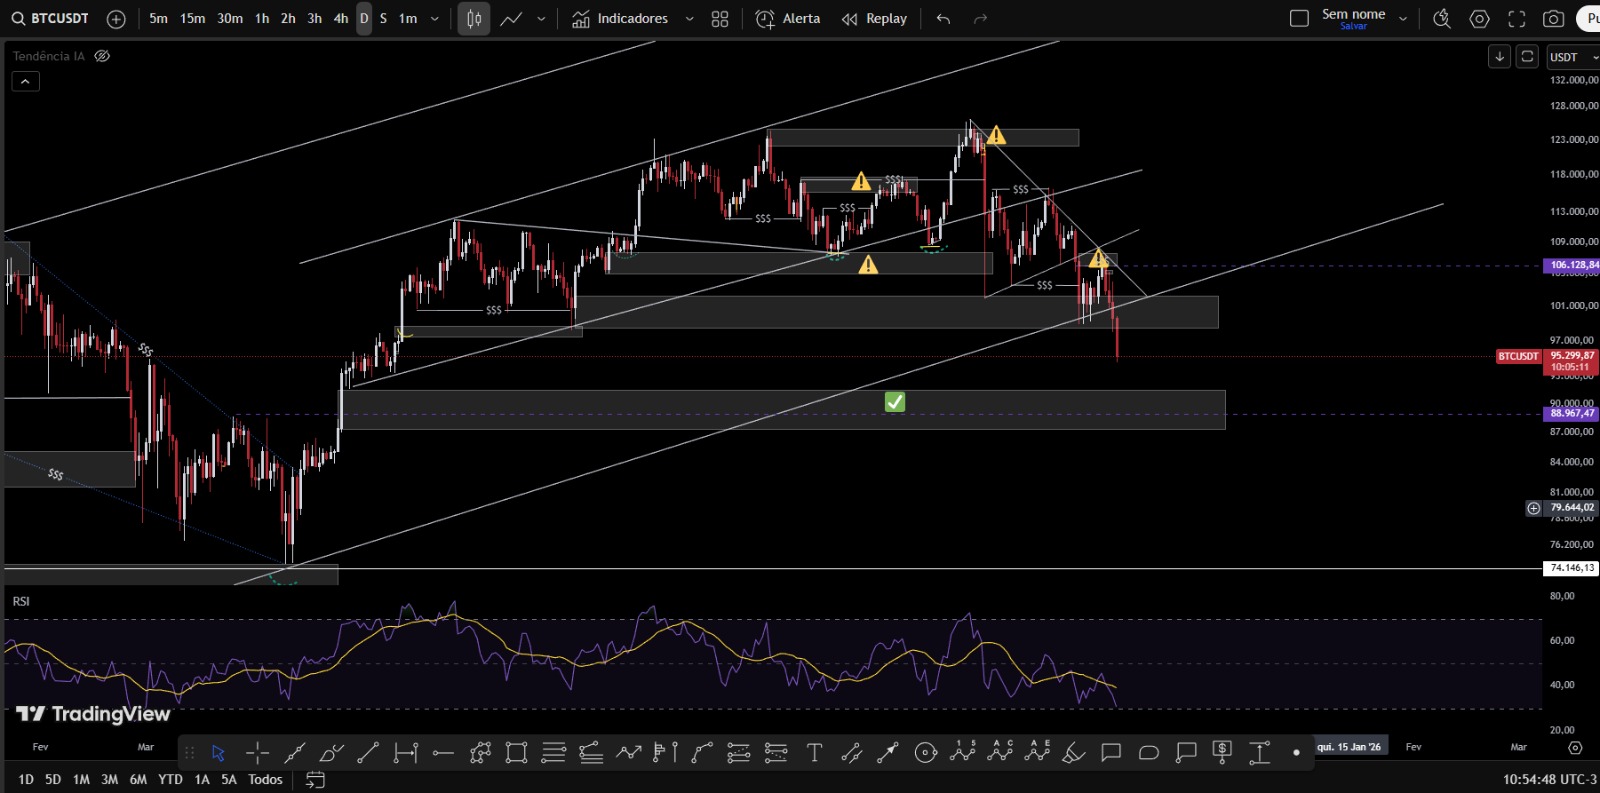Click the undo arrow
The image size is (1600, 793).
pyautogui.click(x=943, y=19)
